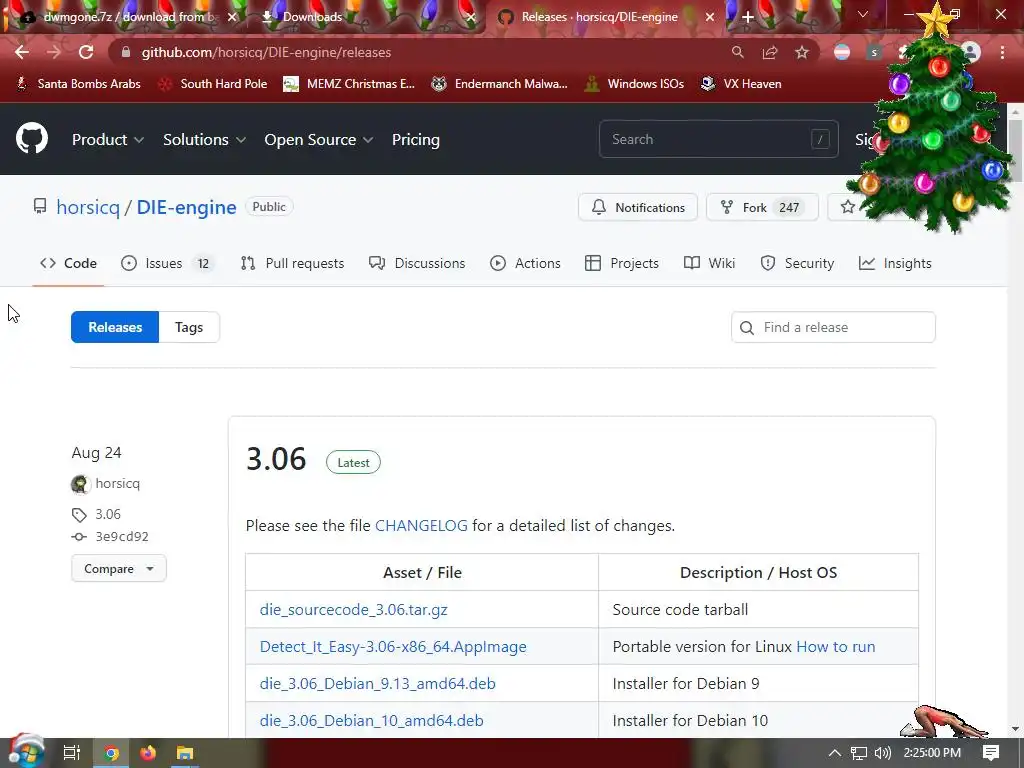Open Windows ISOs bookmark
This screenshot has height=768, width=1024.
point(635,84)
